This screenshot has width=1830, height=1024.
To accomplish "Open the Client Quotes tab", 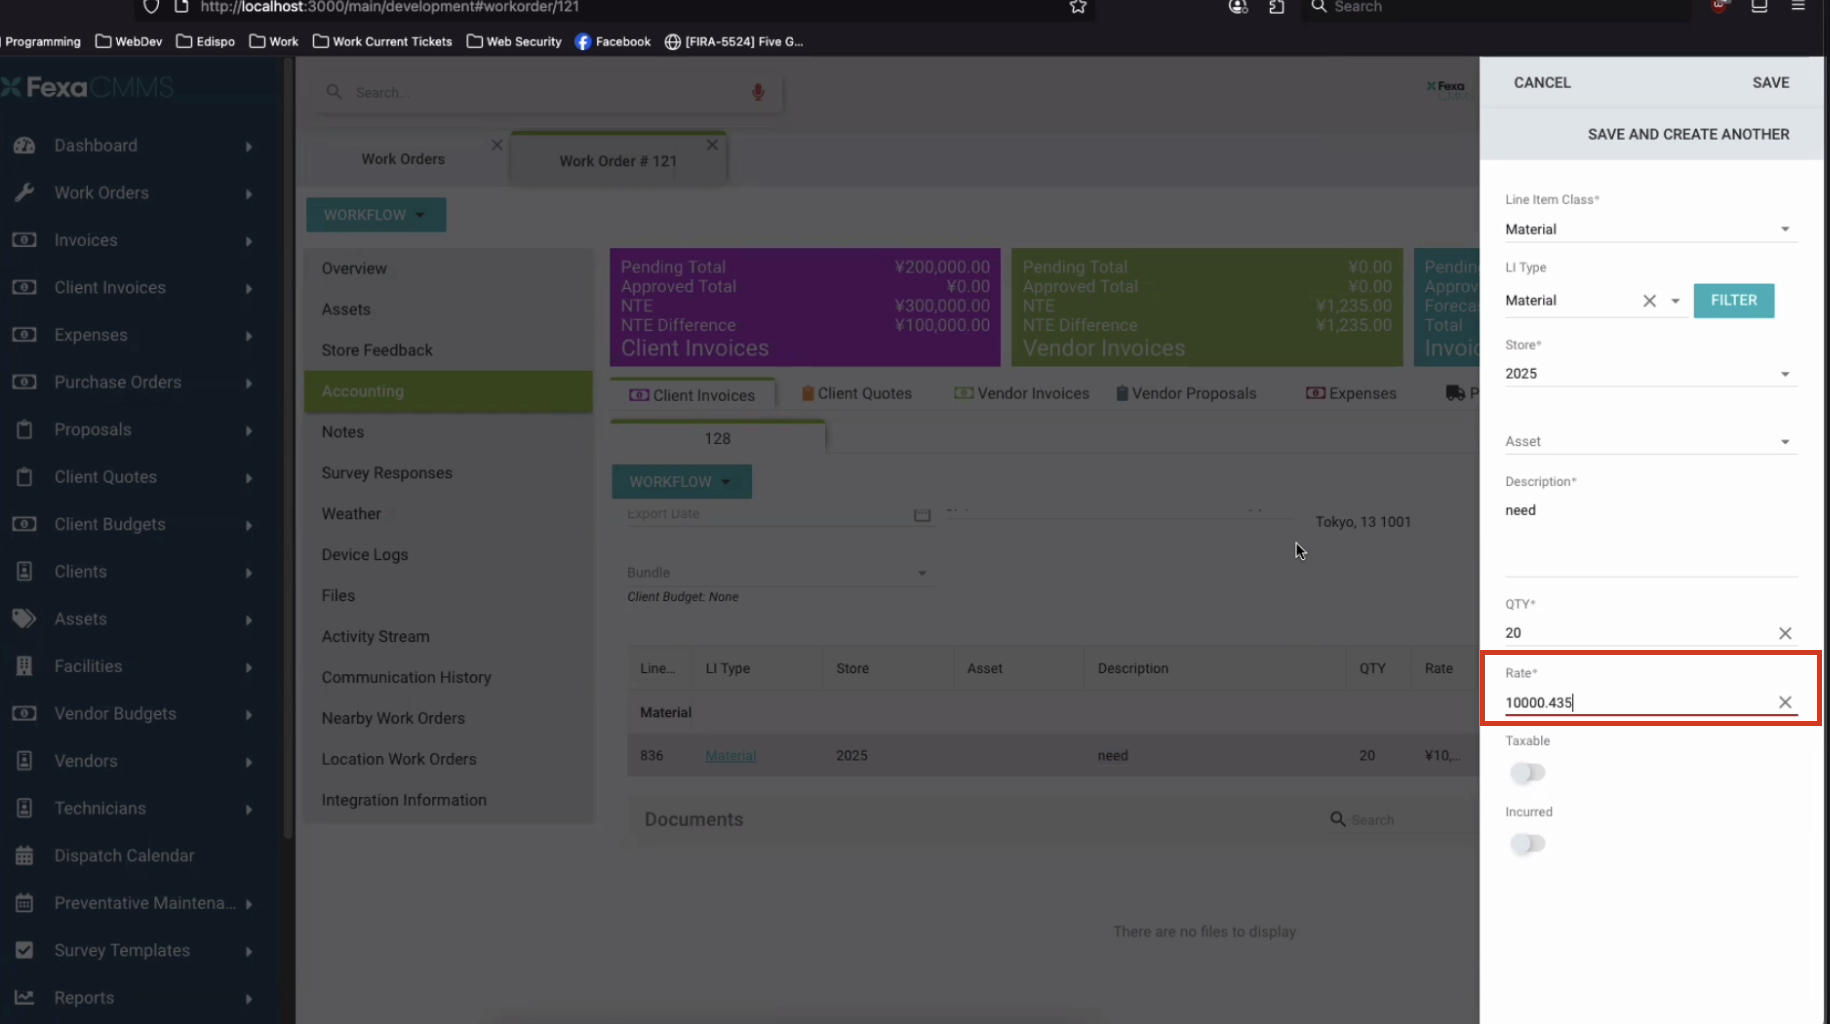I will coord(857,394).
